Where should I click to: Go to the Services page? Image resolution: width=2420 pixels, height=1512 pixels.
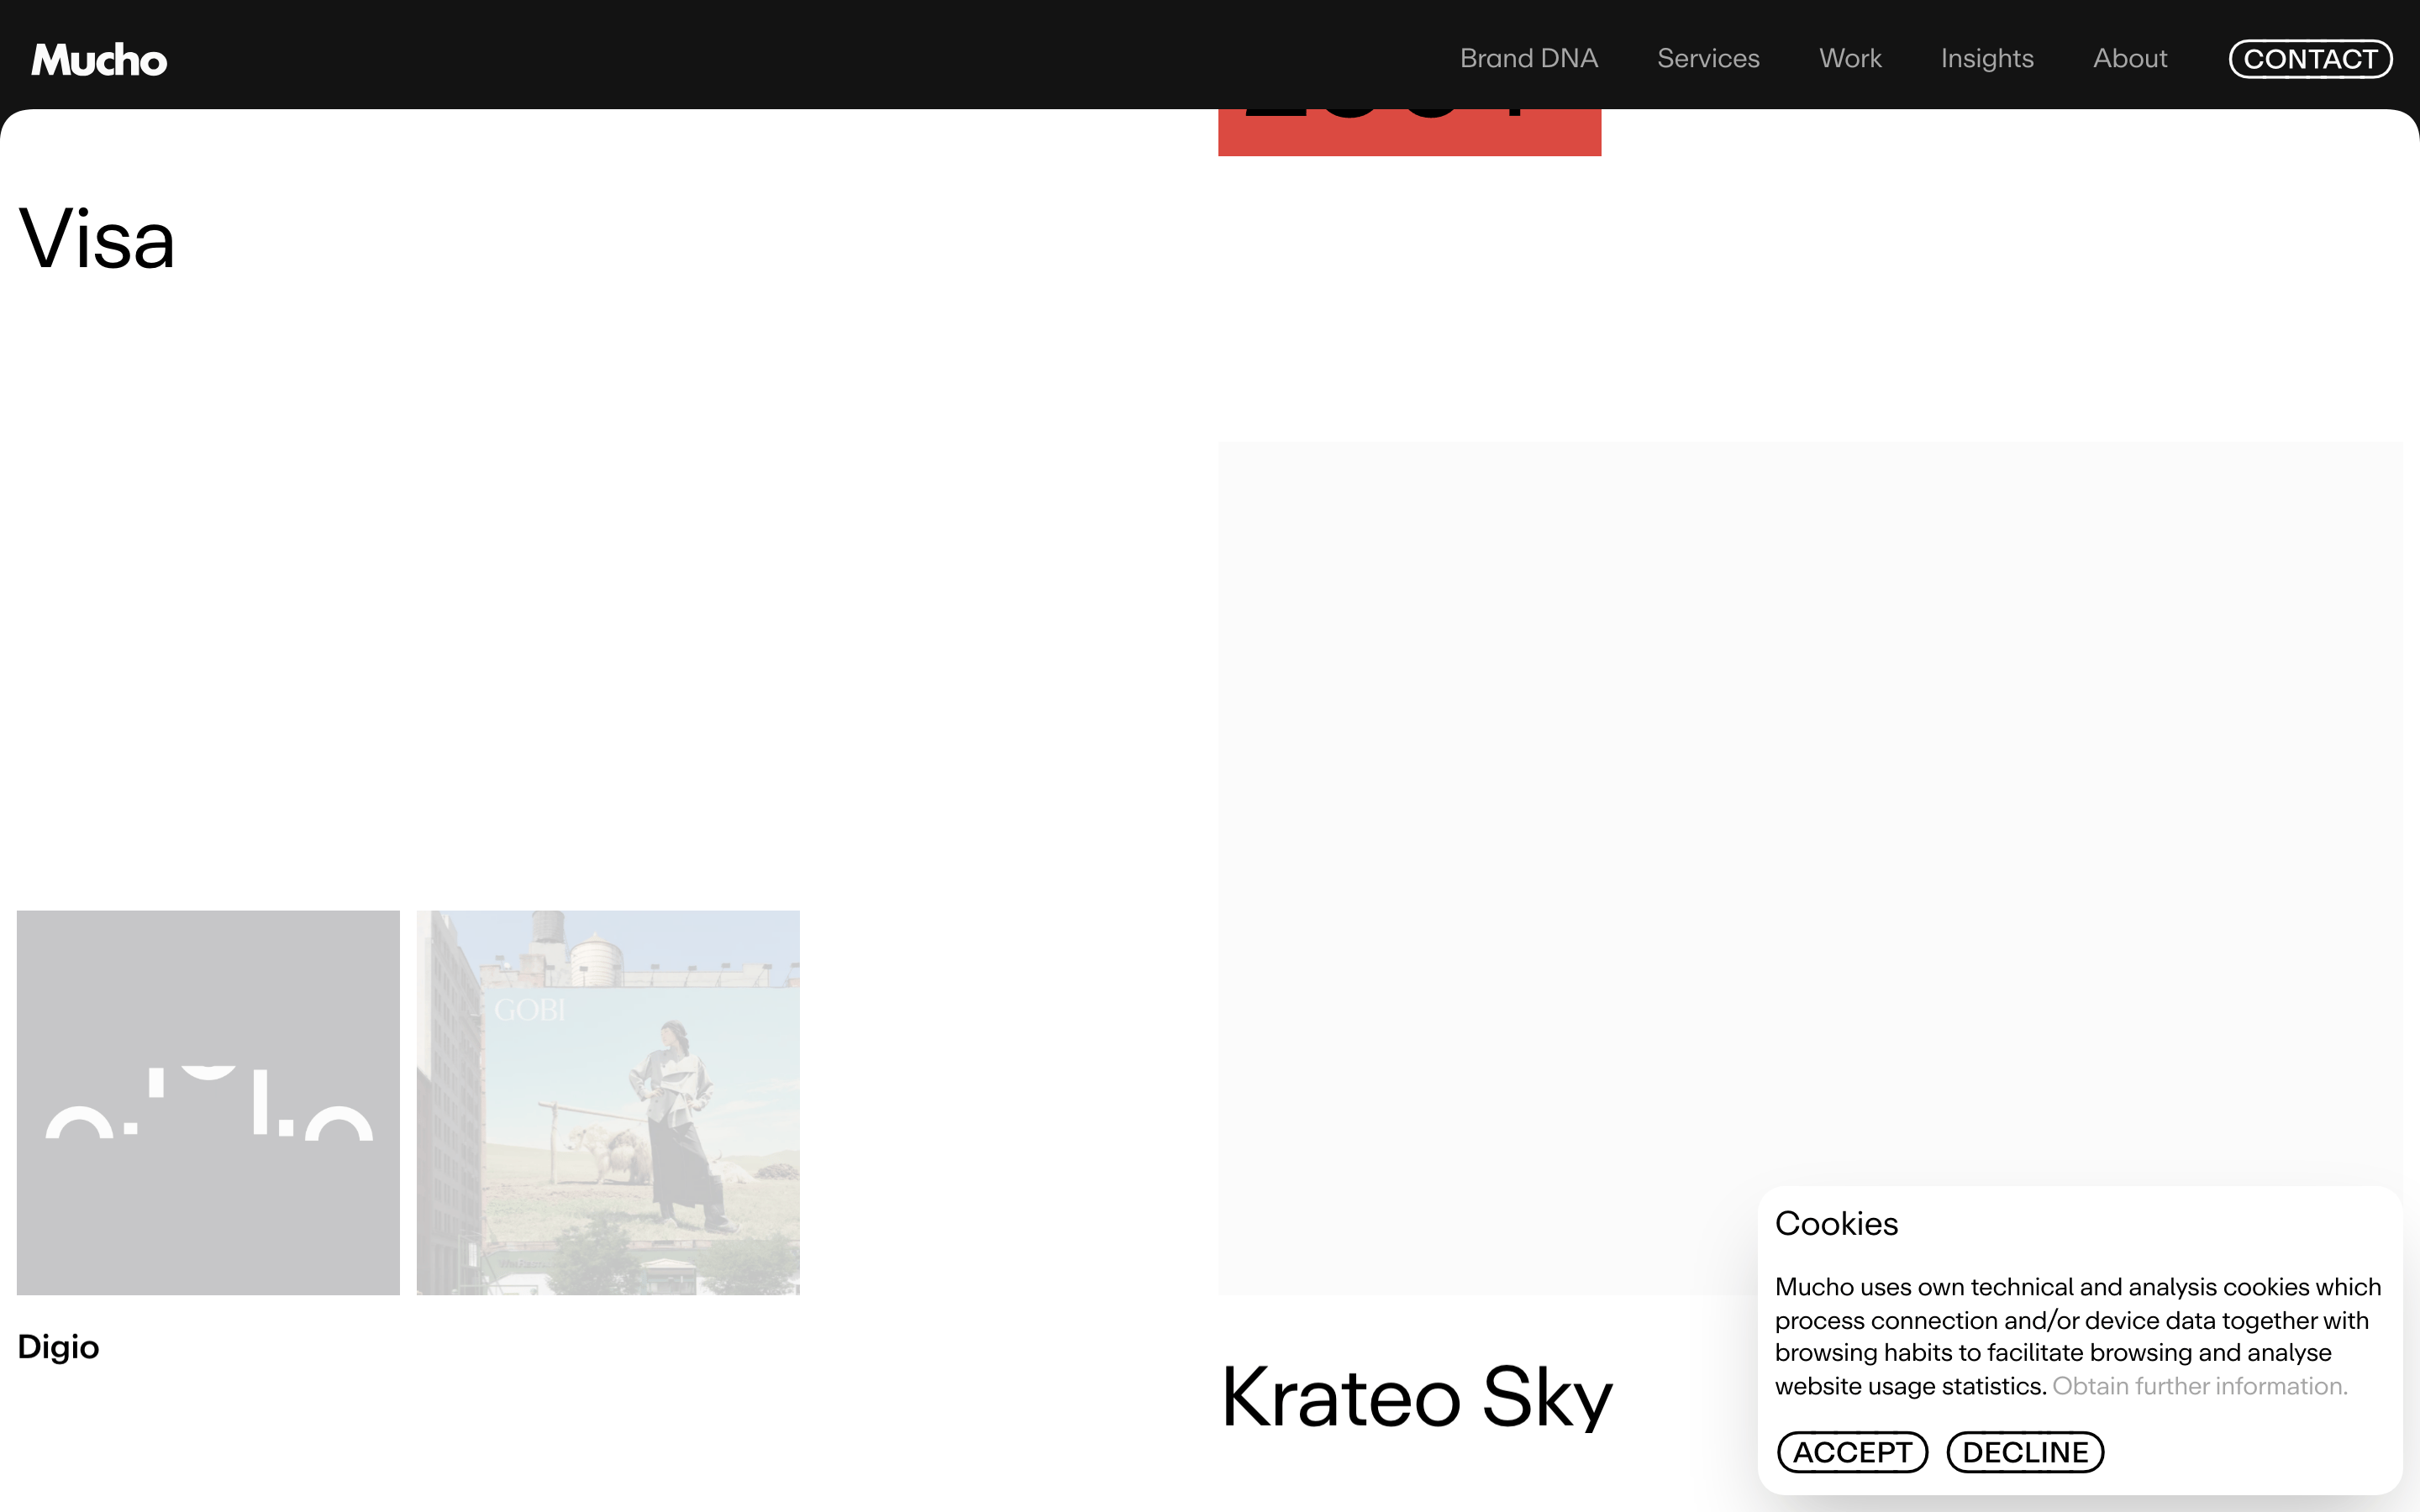point(1708,59)
